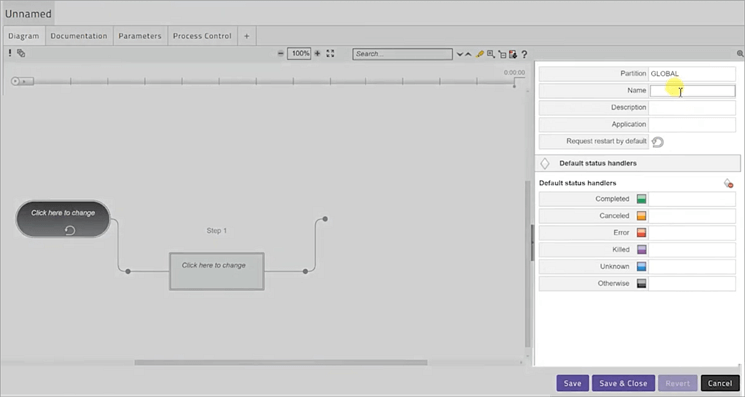Click the connector endpoint dot right of Step 1

click(x=306, y=272)
